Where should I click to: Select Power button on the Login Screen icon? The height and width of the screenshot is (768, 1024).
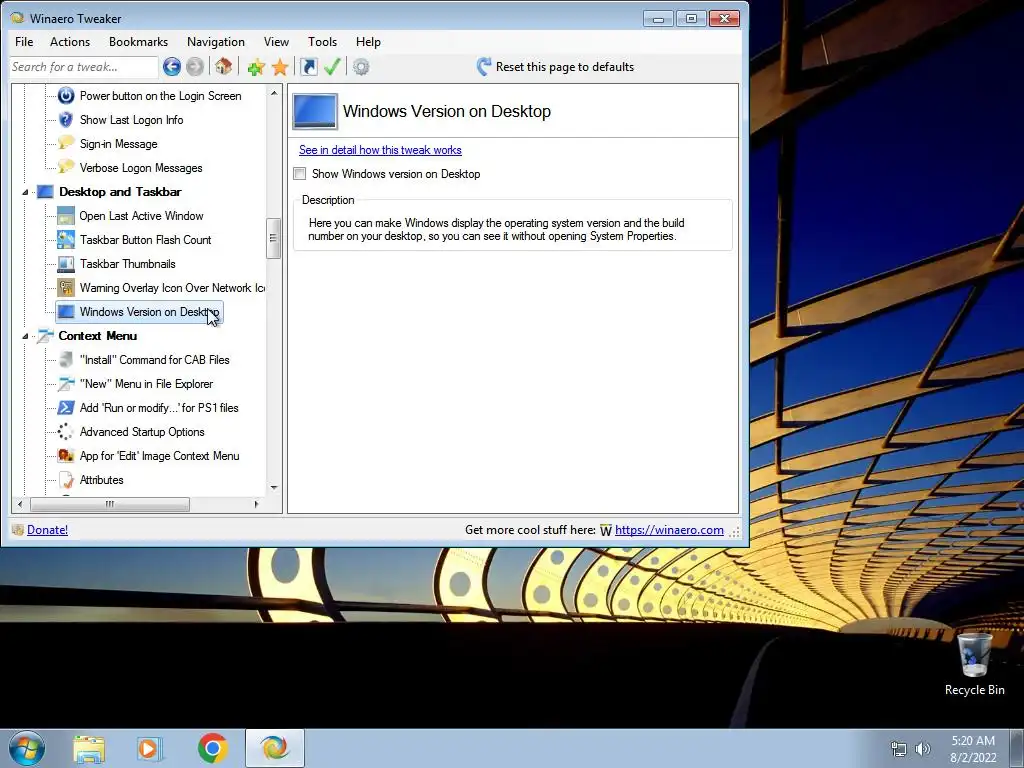click(66, 96)
